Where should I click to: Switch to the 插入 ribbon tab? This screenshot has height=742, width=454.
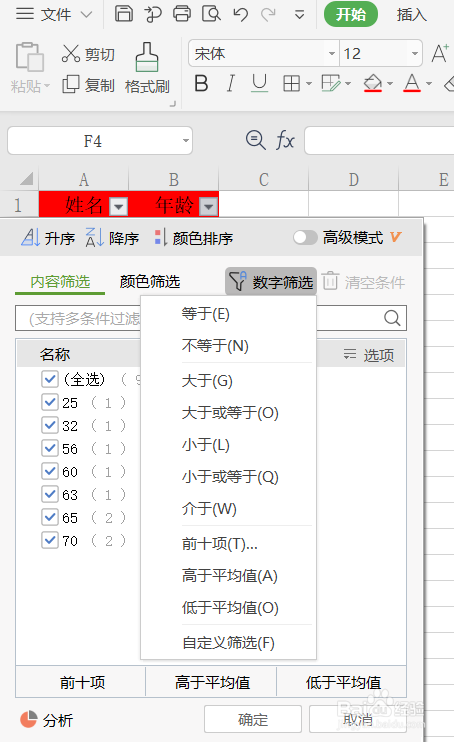point(411,15)
